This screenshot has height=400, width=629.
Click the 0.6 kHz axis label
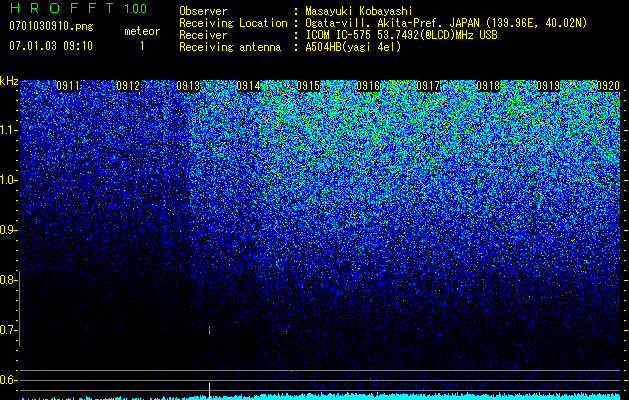8,380
